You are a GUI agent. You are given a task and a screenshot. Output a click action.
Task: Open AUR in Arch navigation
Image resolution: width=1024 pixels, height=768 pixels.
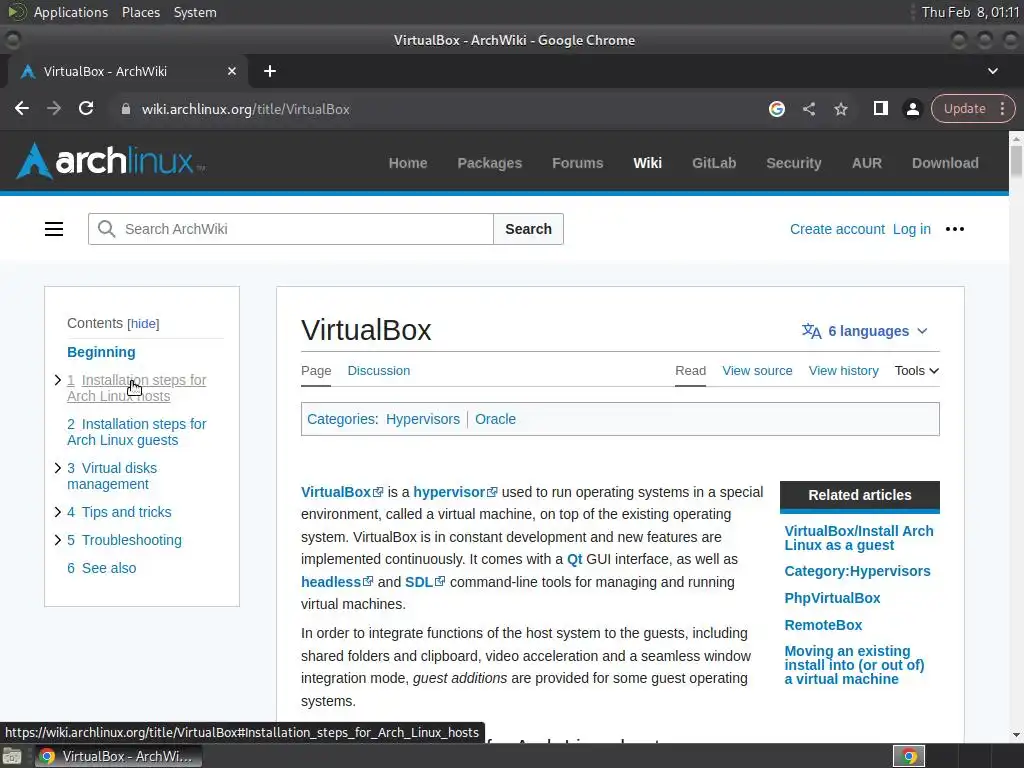pos(867,163)
